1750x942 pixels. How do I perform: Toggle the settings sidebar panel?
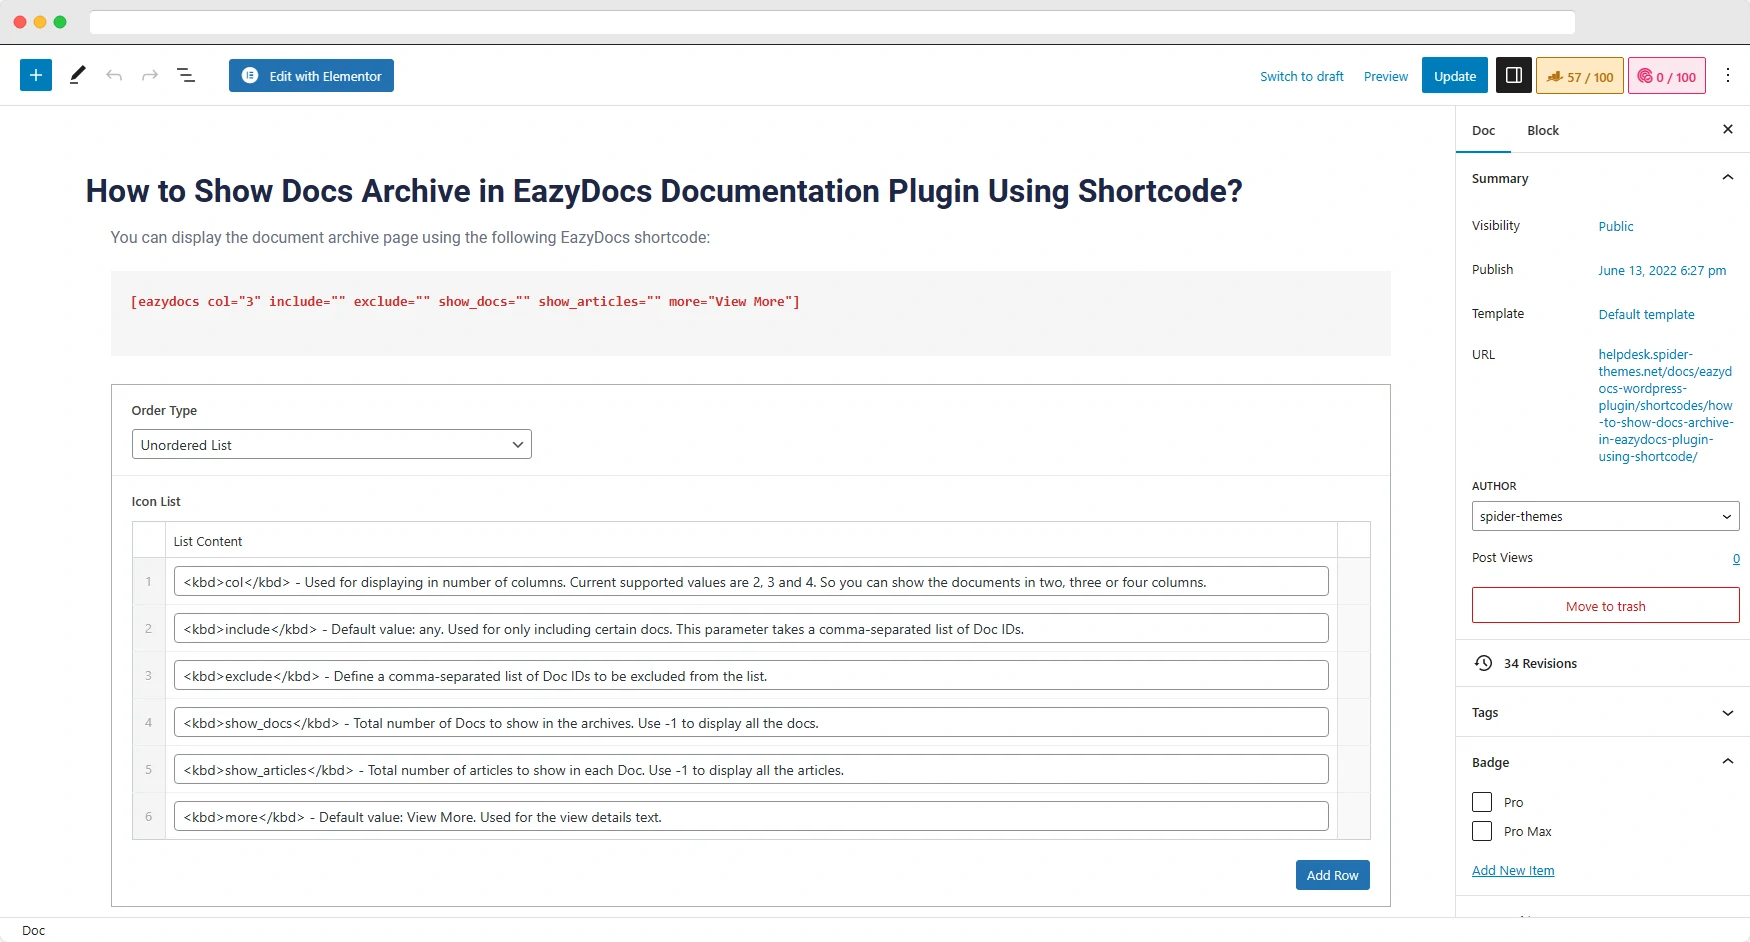[1513, 75]
